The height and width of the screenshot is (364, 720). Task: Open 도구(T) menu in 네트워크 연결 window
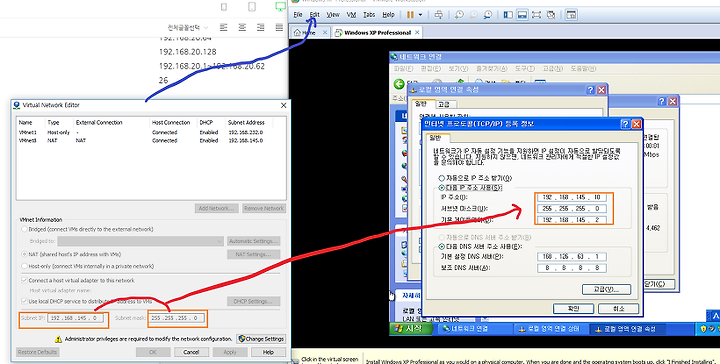[524, 68]
